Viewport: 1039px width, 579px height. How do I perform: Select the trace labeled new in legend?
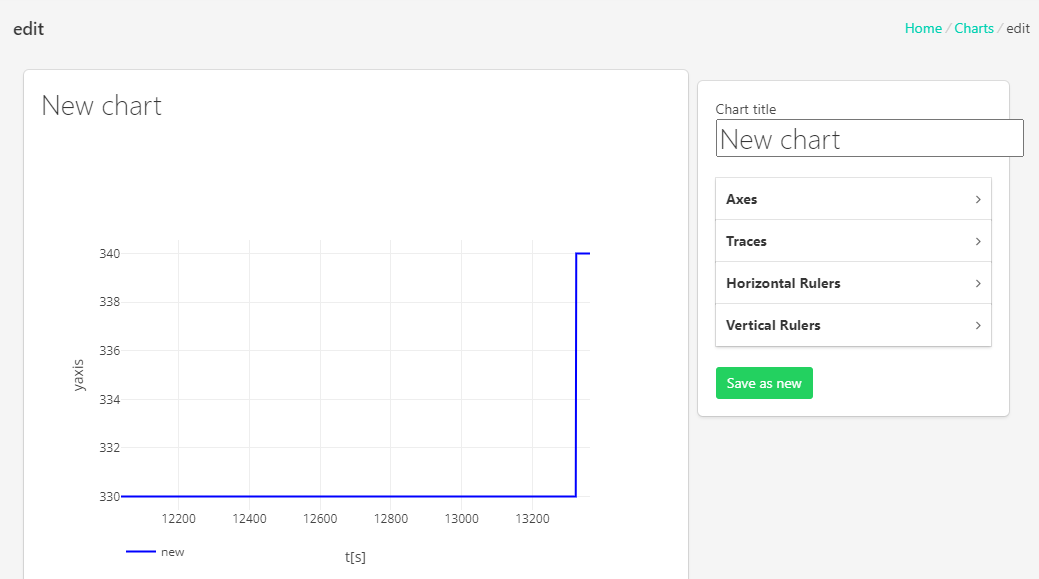coord(172,551)
